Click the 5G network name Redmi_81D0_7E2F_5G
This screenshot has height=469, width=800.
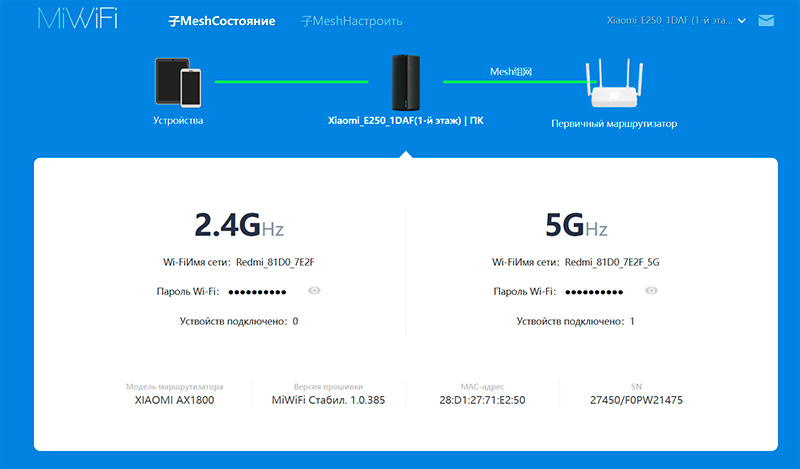612,263
